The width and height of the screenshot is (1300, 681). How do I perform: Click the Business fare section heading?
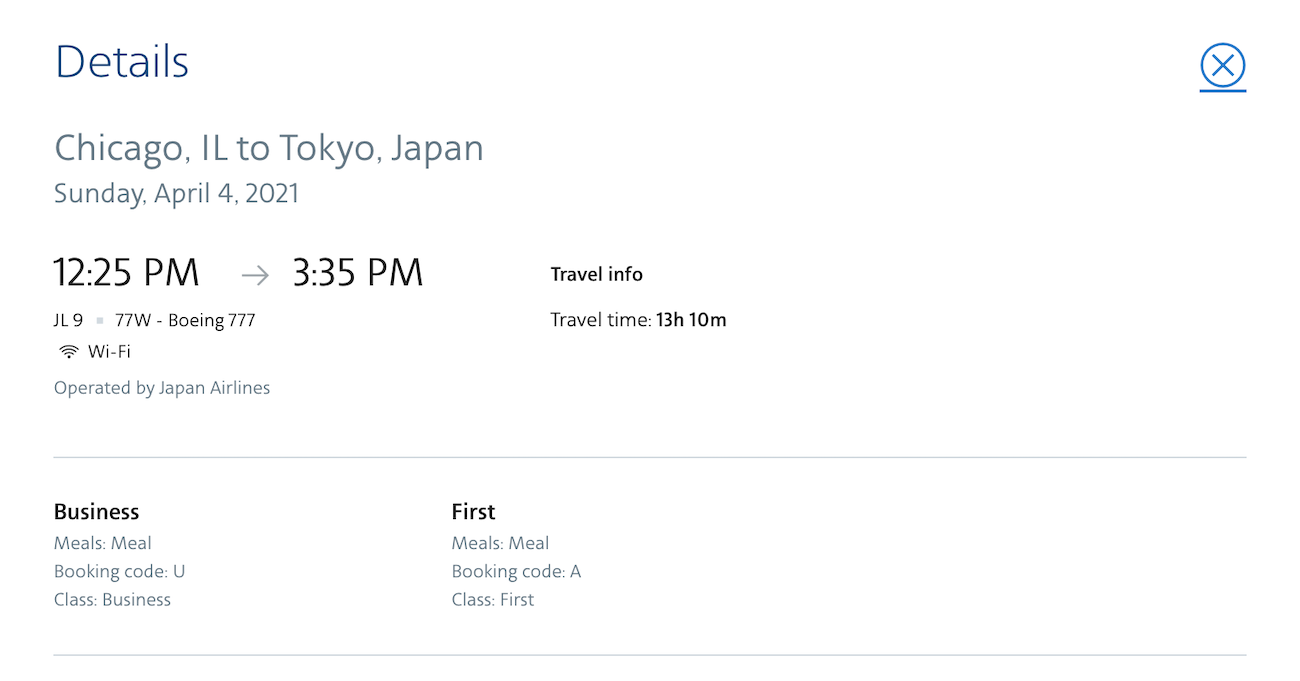point(96,511)
